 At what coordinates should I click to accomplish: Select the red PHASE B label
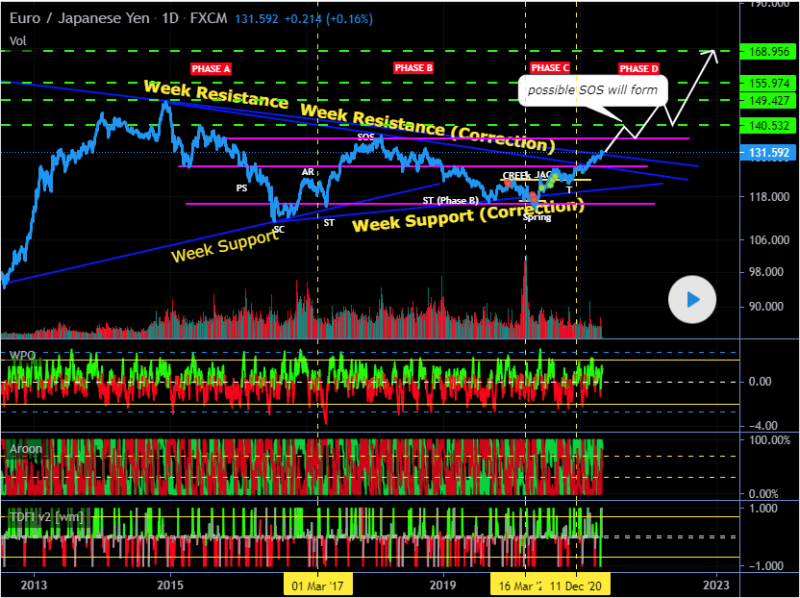click(x=413, y=68)
